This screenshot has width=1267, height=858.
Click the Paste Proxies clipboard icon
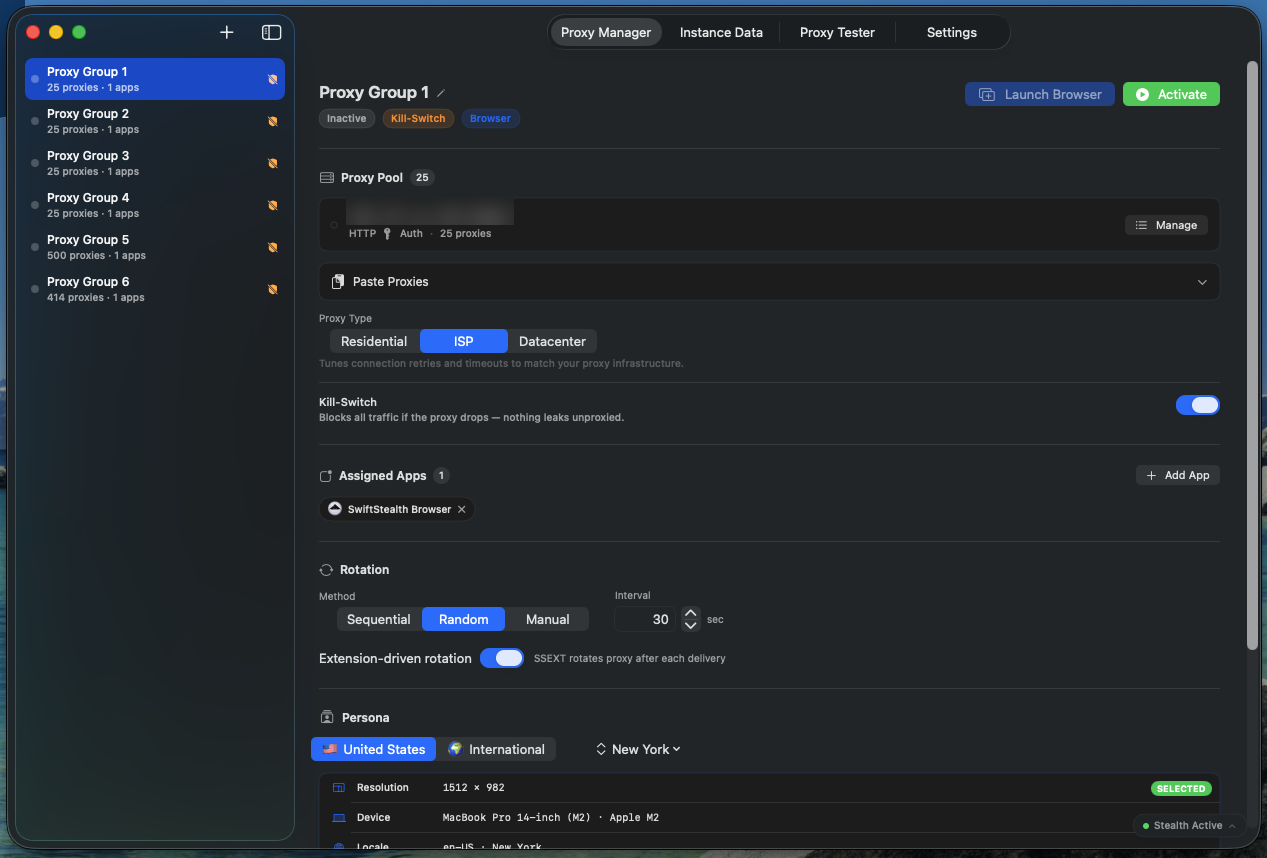(338, 282)
